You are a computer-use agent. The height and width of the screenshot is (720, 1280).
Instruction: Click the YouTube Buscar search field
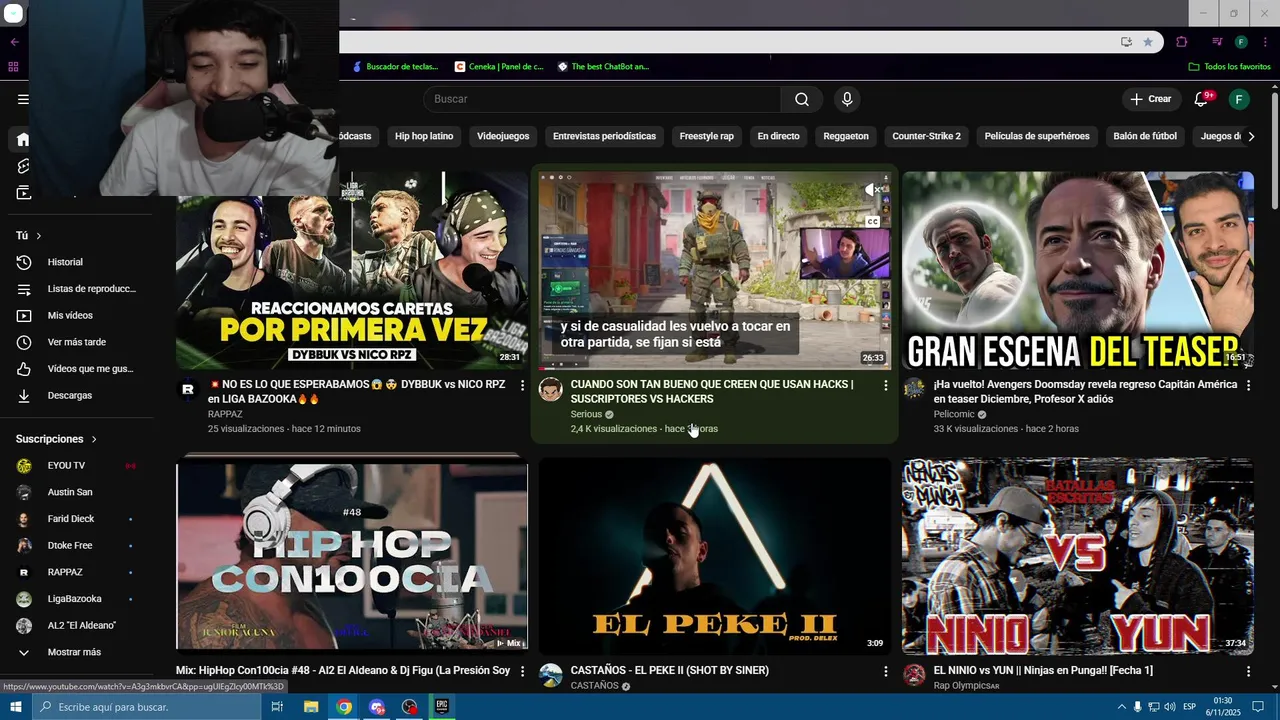(x=603, y=99)
